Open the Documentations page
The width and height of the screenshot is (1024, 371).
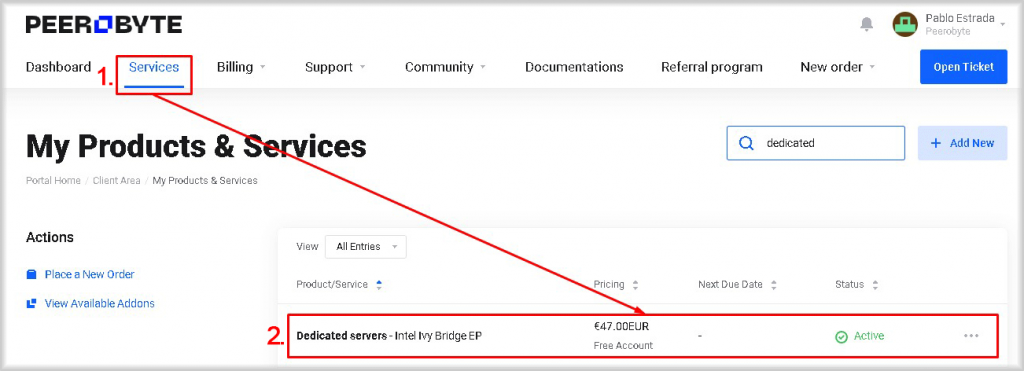(x=574, y=67)
